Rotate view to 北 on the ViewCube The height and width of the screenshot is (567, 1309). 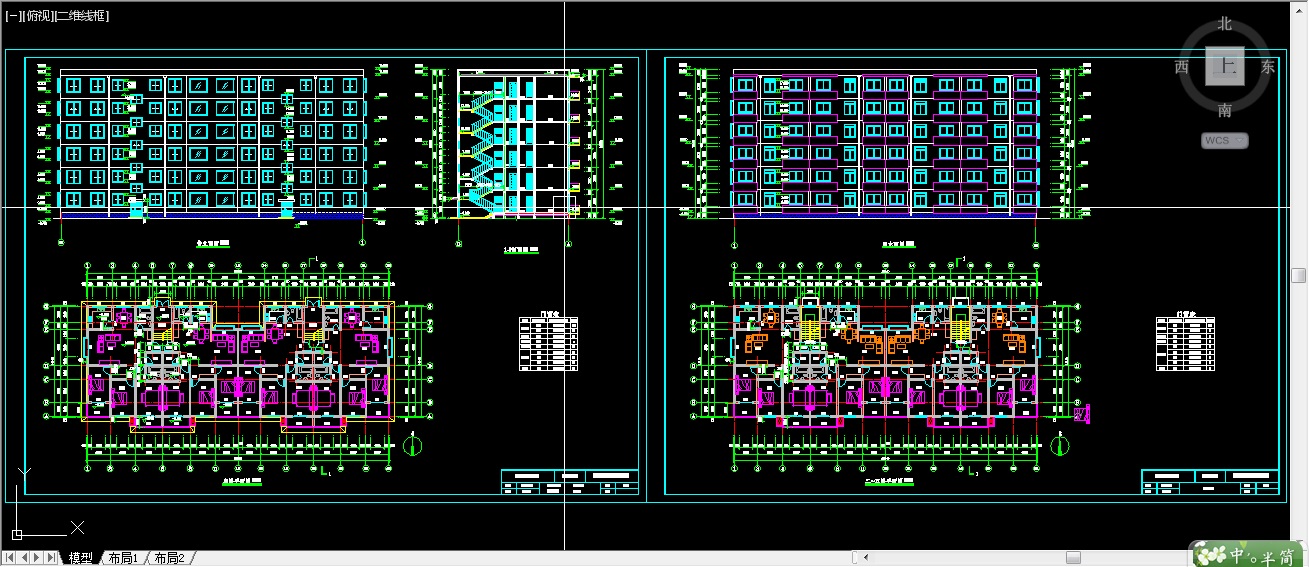point(1225,23)
